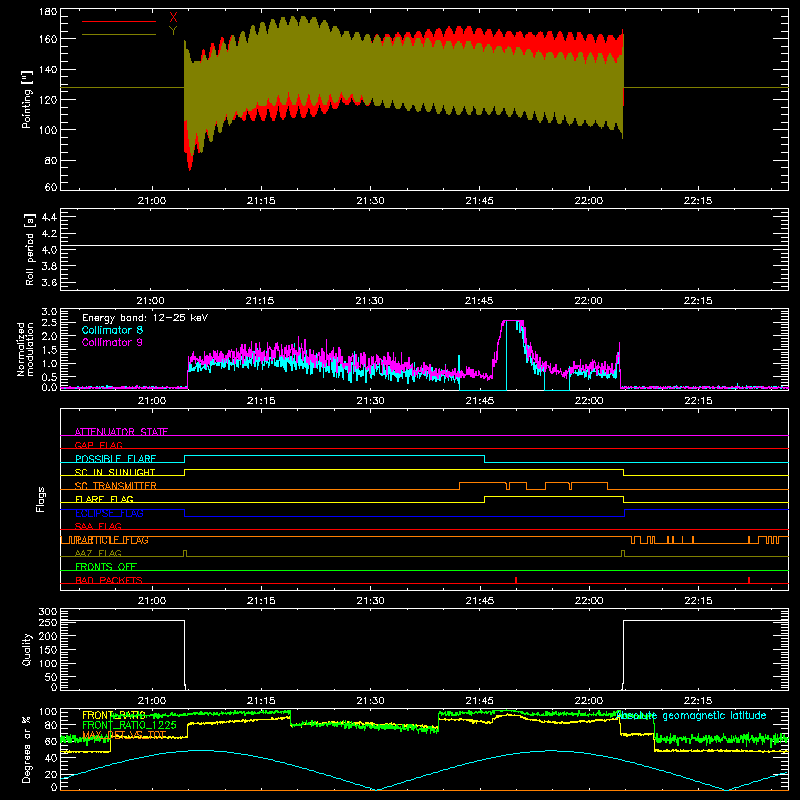Click the MAX_DET_VS_TOT legend entry
Viewport: 800px width, 800px height.
[x=124, y=735]
